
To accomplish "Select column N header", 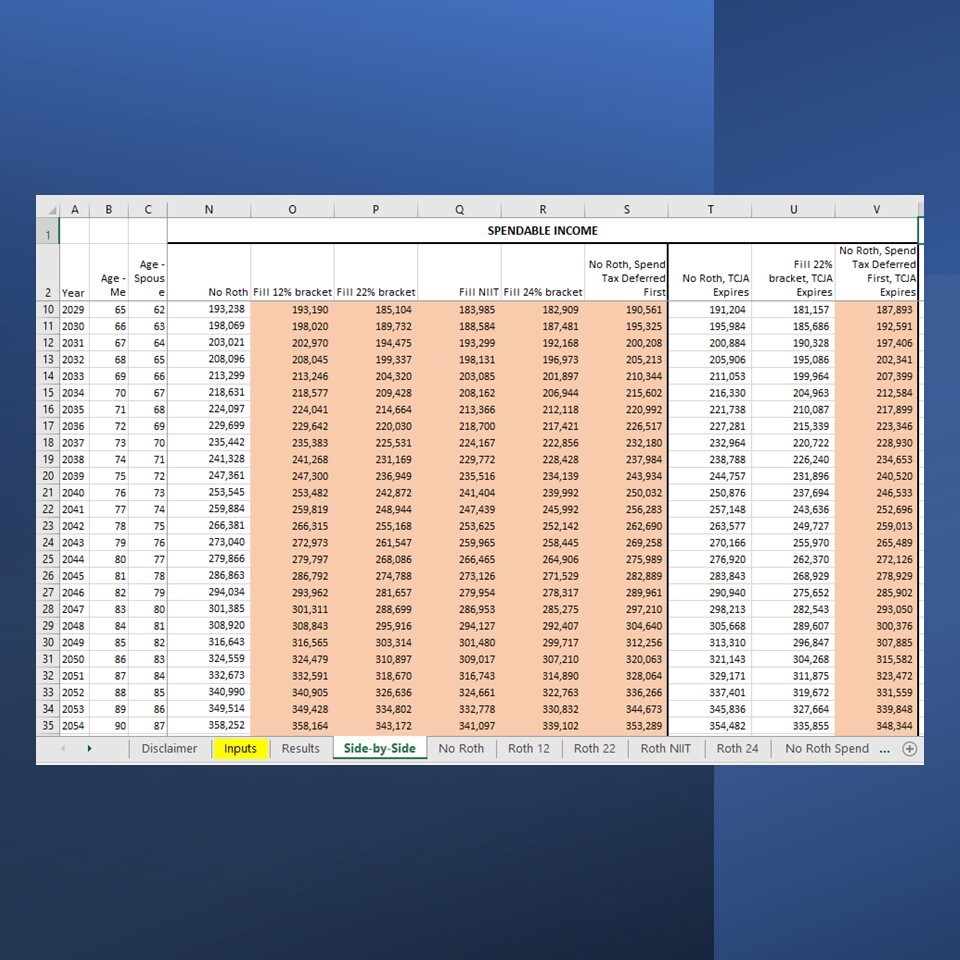I will point(209,209).
